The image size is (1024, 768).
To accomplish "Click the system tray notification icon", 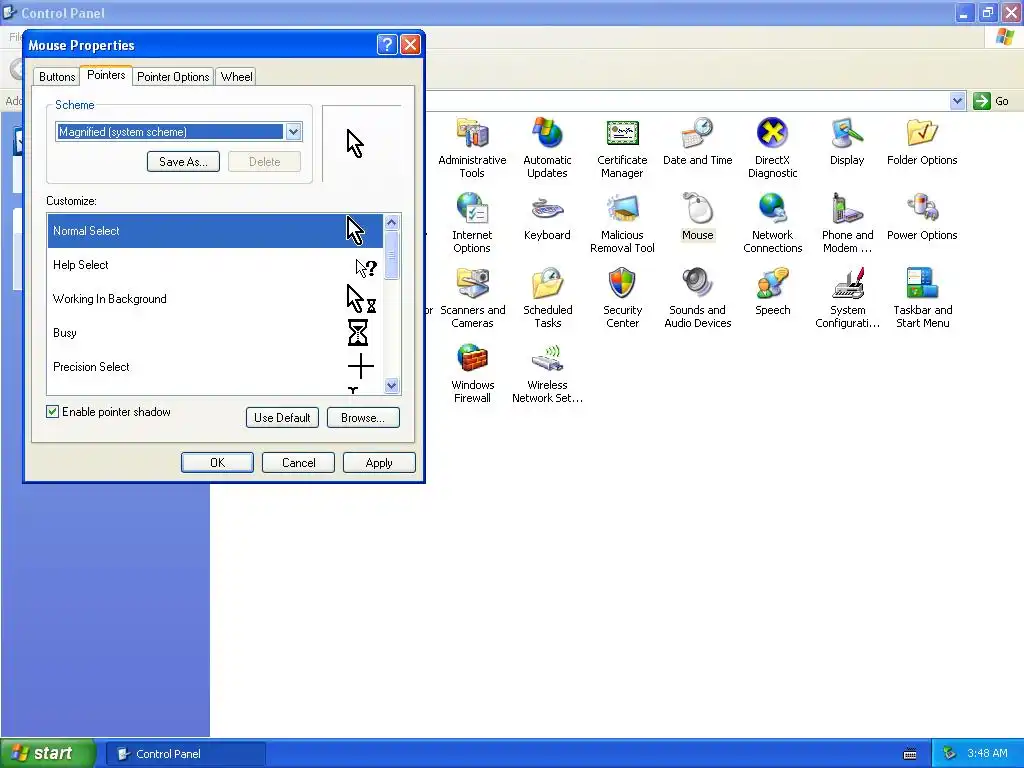I will pos(949,754).
